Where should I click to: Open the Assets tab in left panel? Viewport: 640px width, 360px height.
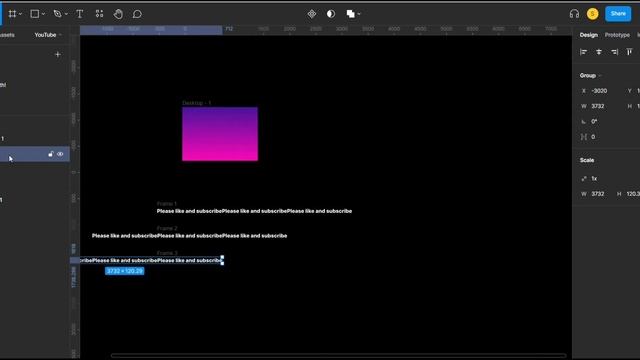tap(7, 35)
